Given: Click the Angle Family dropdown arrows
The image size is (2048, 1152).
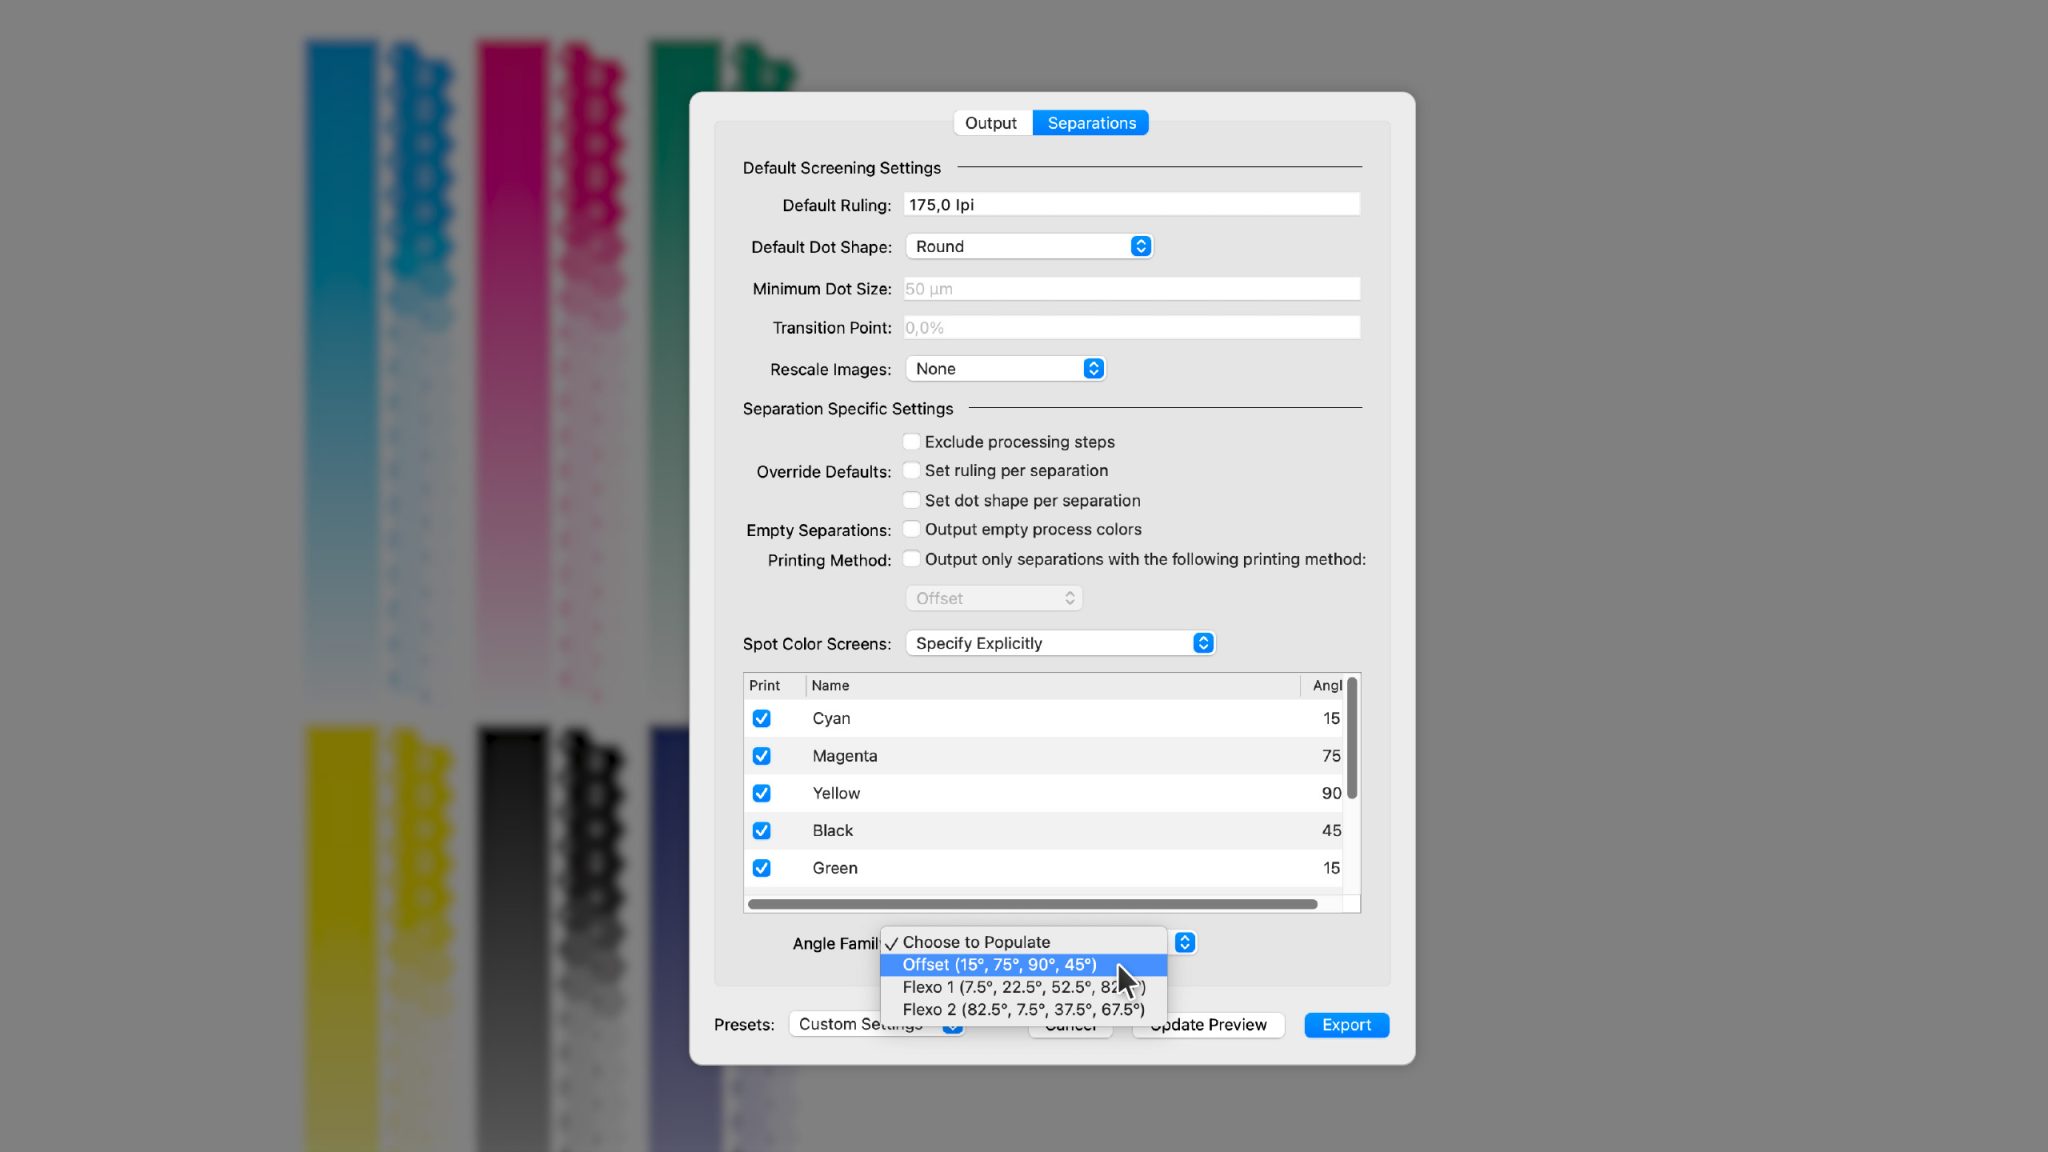Looking at the screenshot, I should pyautogui.click(x=1185, y=943).
